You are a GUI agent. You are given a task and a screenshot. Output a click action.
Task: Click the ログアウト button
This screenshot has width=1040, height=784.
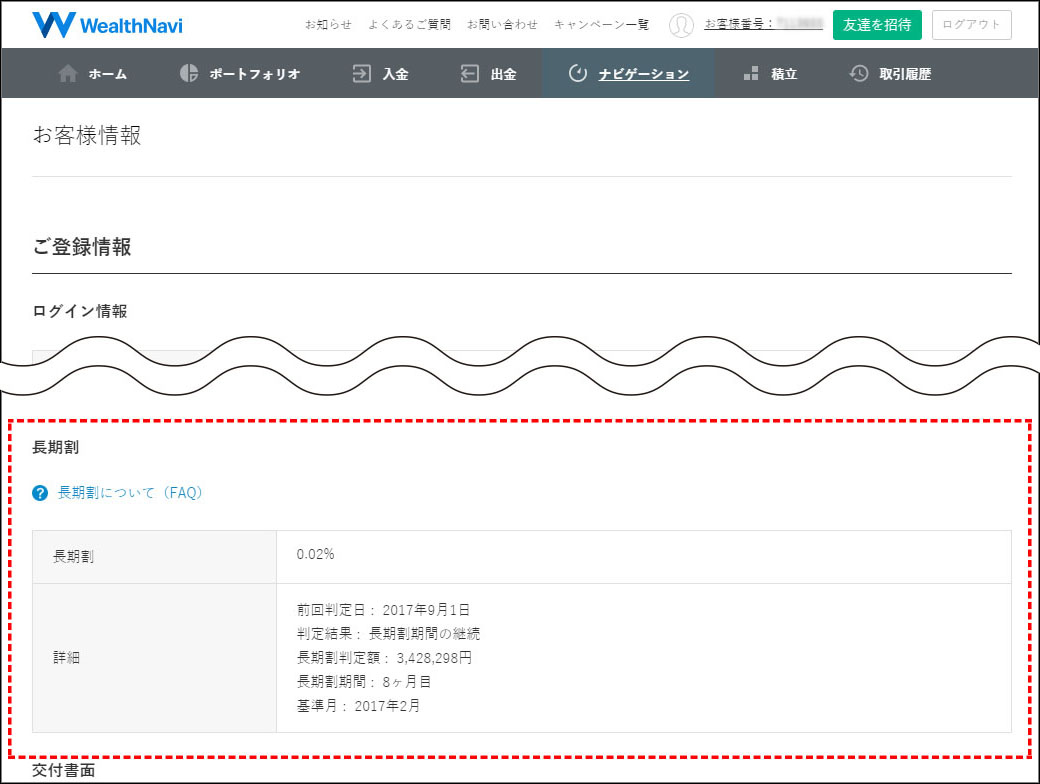coord(971,26)
